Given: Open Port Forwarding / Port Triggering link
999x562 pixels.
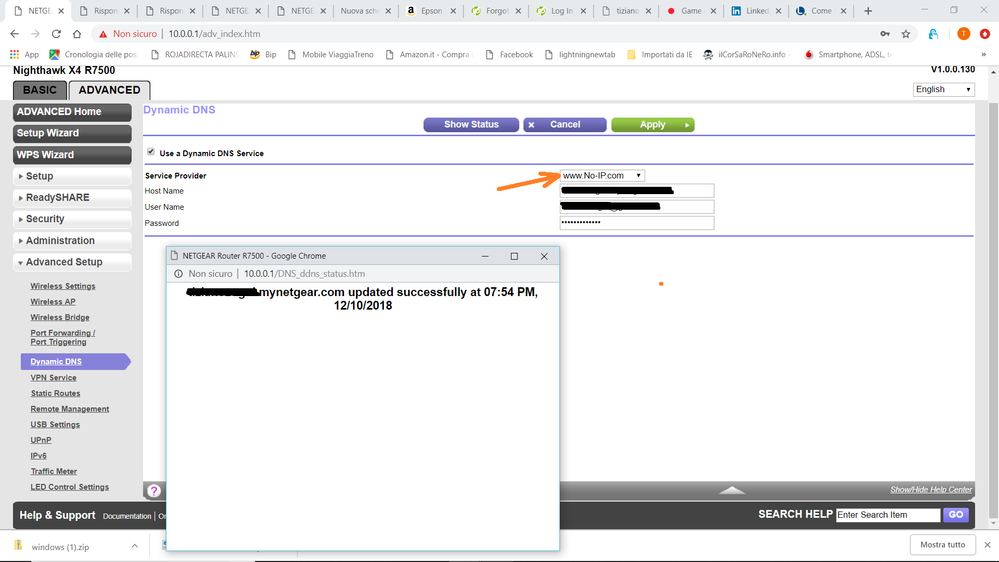Looking at the screenshot, I should tap(62, 337).
